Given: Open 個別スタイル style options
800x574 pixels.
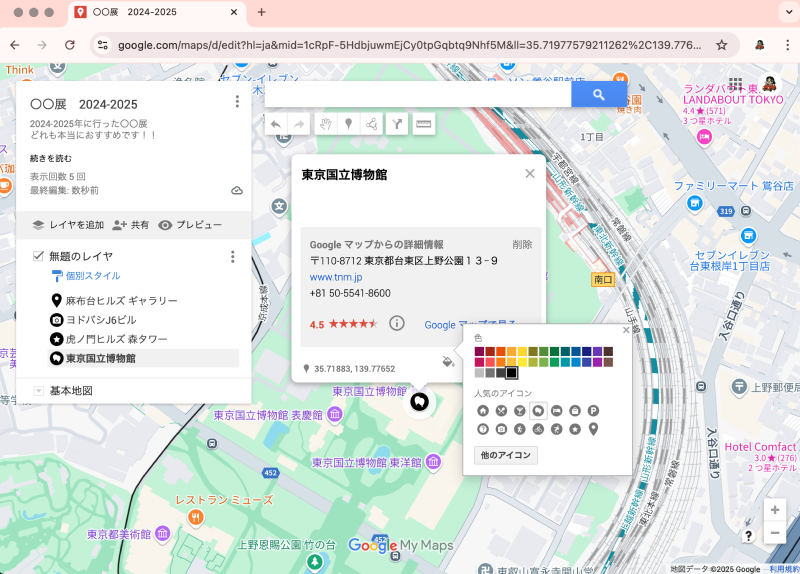Looking at the screenshot, I should click(86, 276).
